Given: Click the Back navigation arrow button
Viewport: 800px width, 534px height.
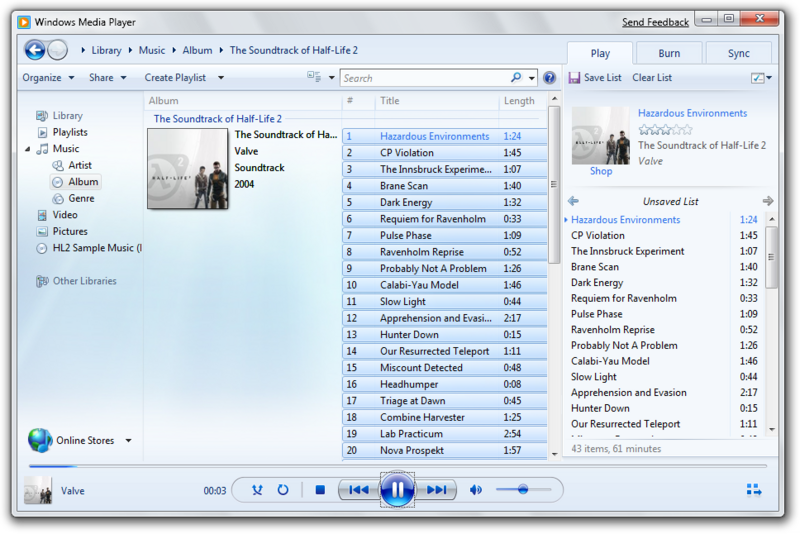Looking at the screenshot, I should click(35, 50).
